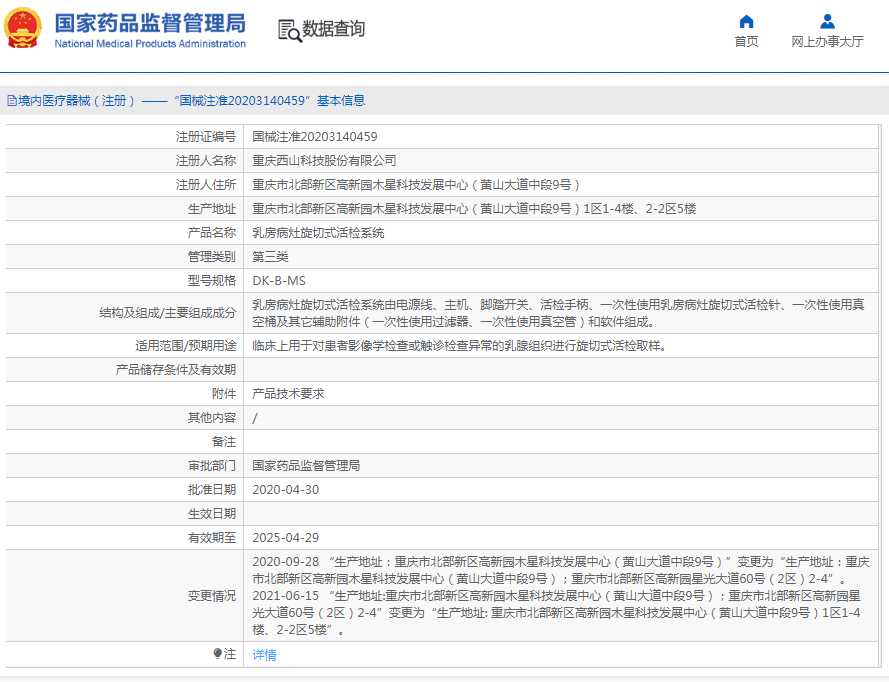Click the 生产地址 value with 1区1-4楼
Image resolution: width=889 pixels, height=682 pixels.
click(474, 209)
